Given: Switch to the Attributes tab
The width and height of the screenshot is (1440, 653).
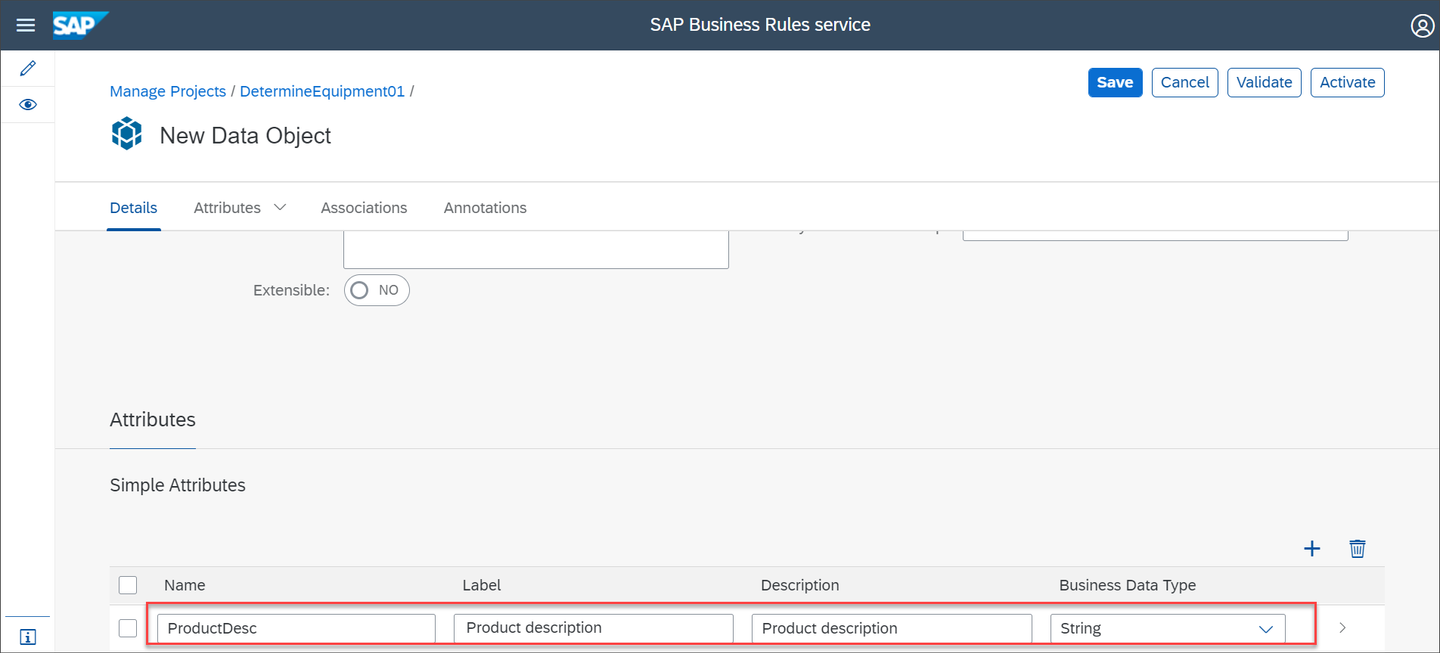Looking at the screenshot, I should 227,208.
